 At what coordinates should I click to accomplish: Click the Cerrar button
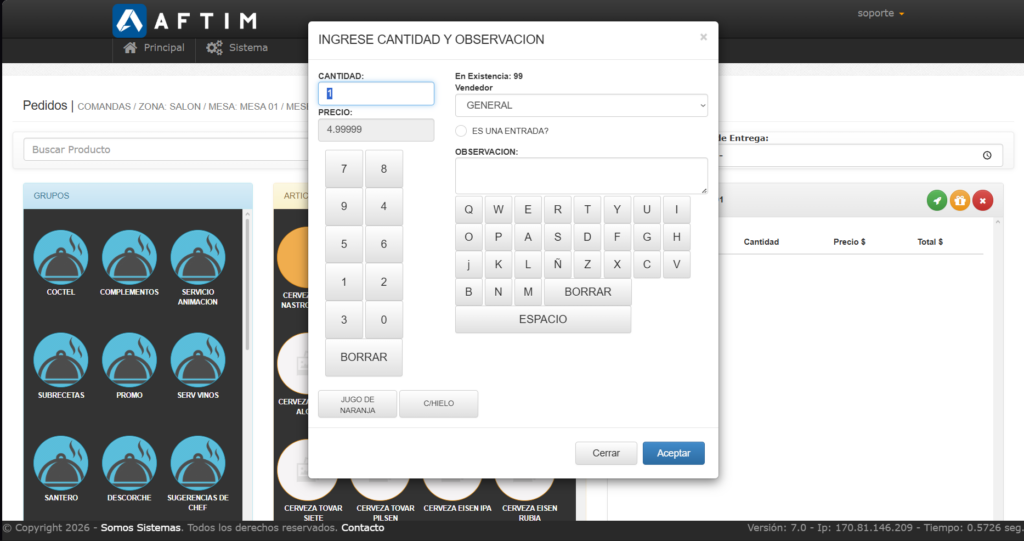[606, 453]
